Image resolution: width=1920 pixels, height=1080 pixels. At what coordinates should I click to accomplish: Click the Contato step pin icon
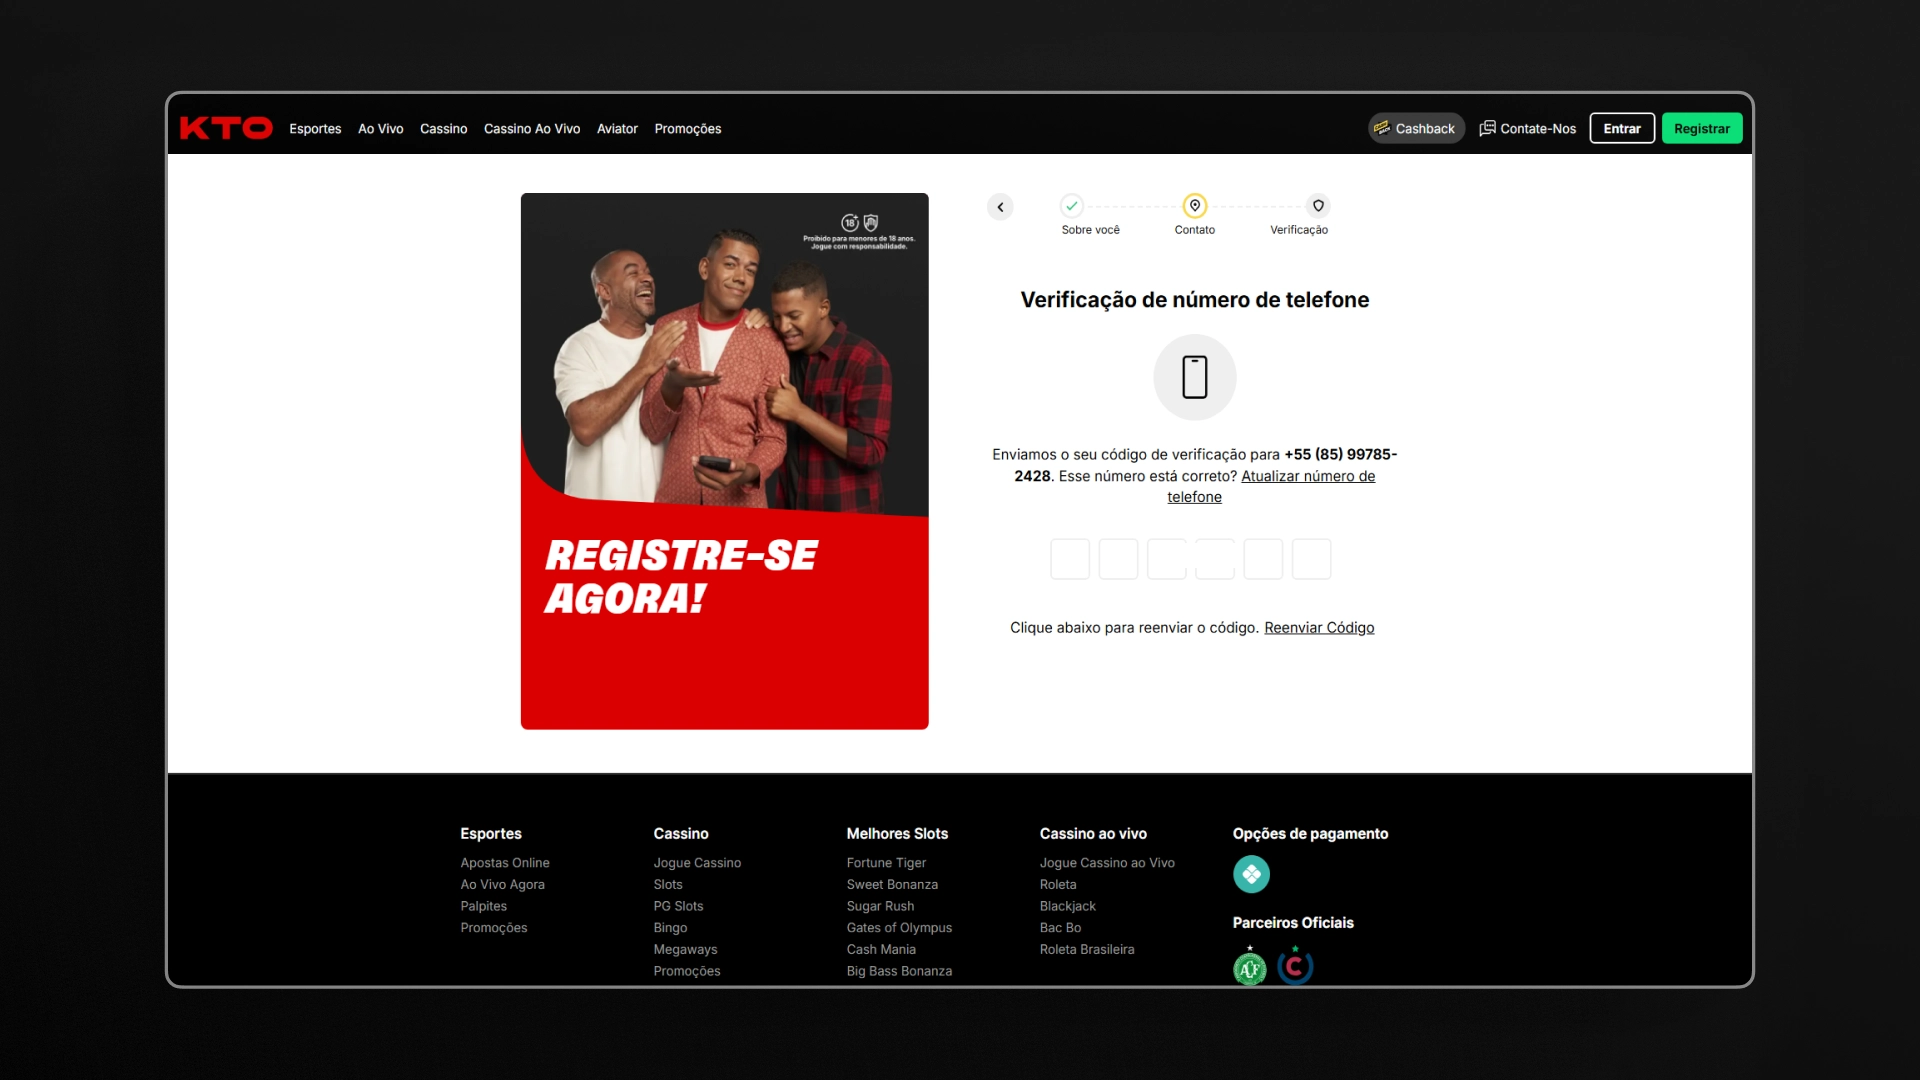(1194, 206)
